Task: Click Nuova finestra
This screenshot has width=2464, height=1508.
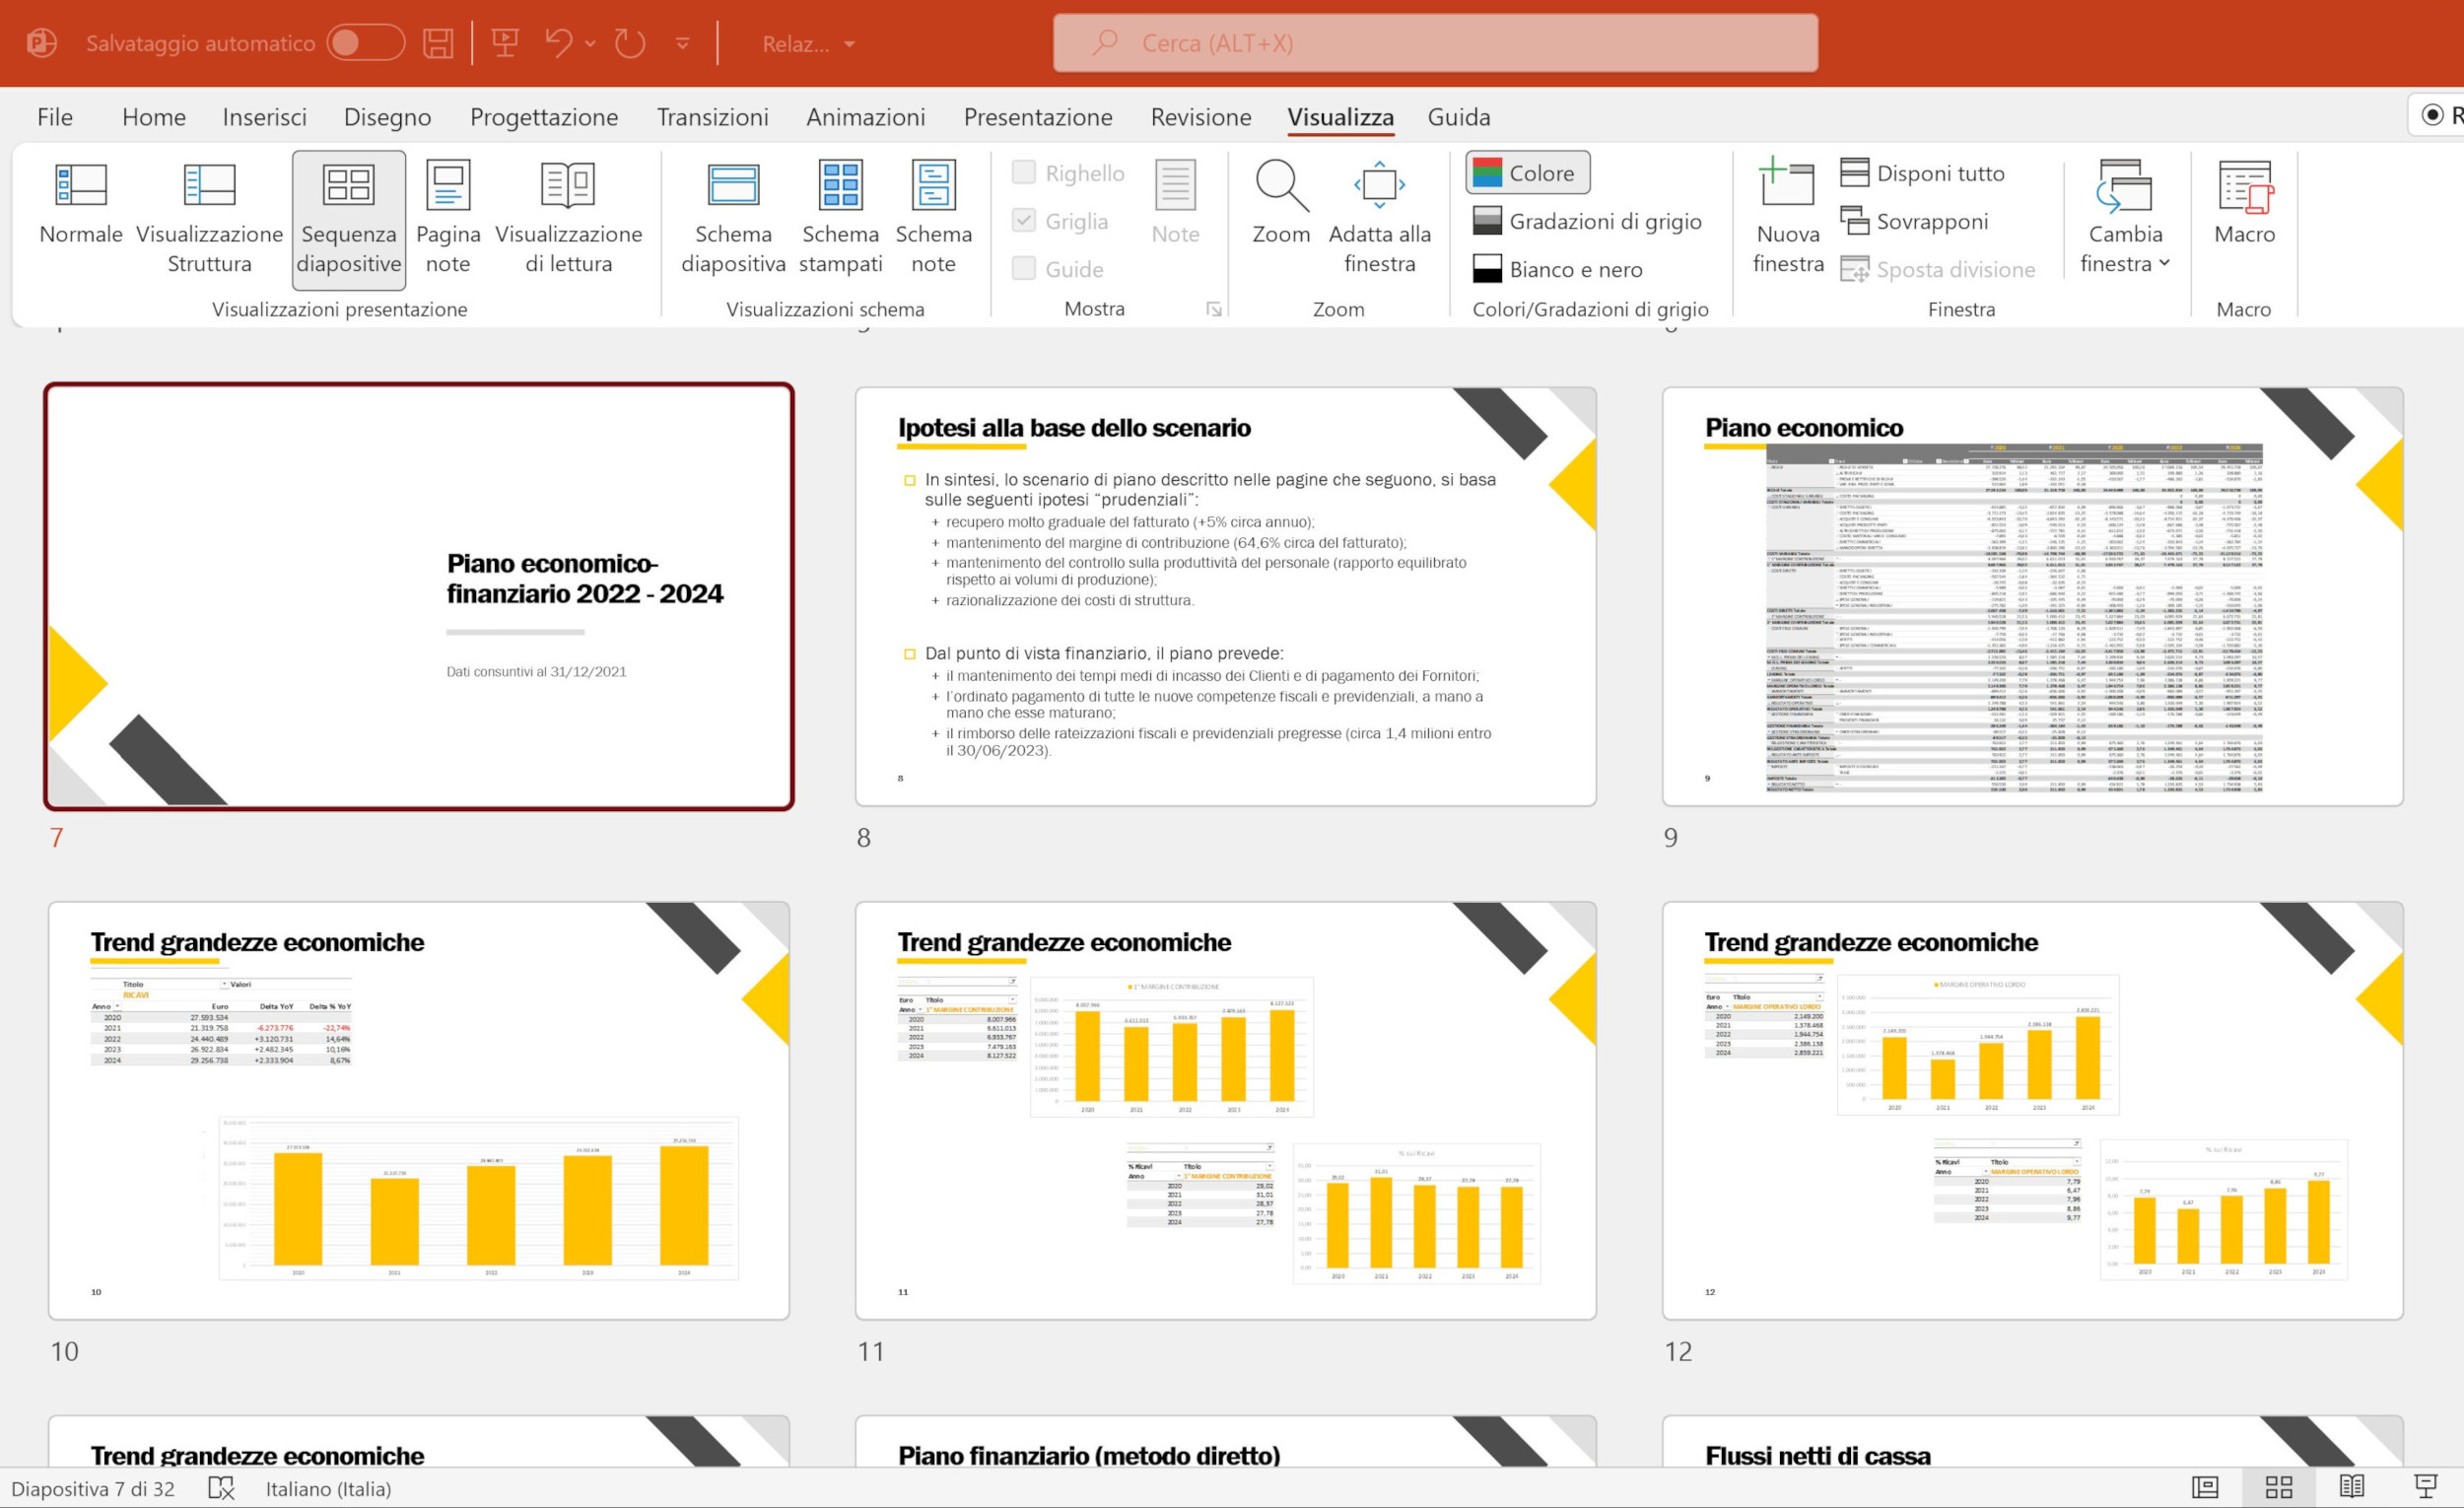Action: [1788, 219]
